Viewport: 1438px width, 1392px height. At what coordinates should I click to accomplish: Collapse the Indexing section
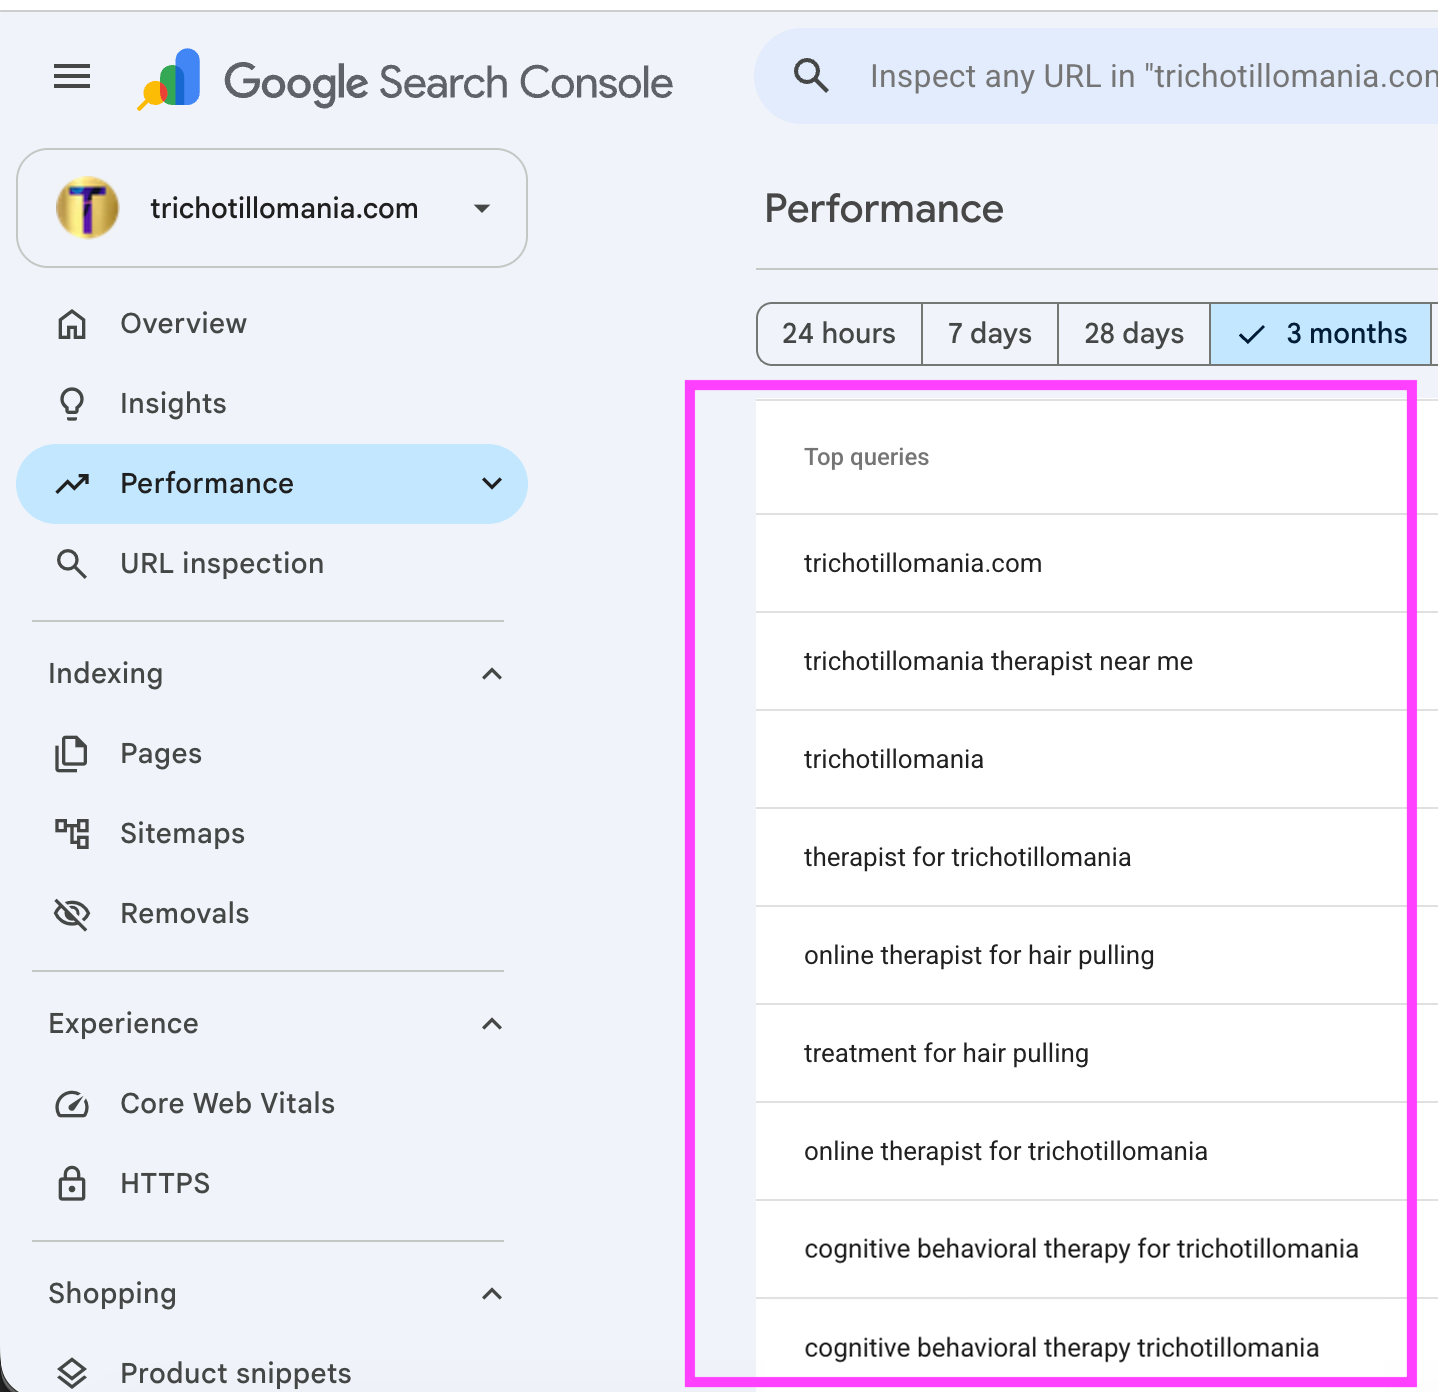tap(492, 674)
